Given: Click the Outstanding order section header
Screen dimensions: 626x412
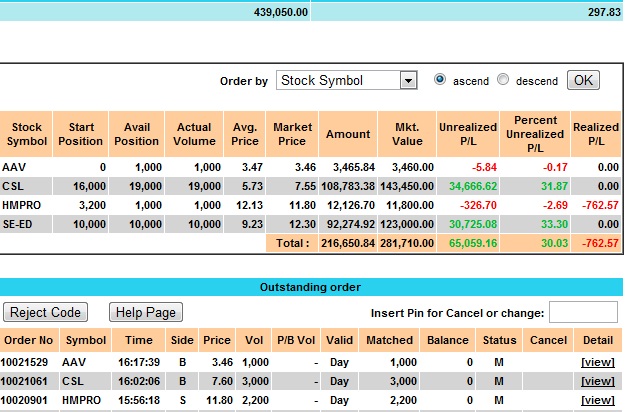Looking at the screenshot, I should [310, 288].
